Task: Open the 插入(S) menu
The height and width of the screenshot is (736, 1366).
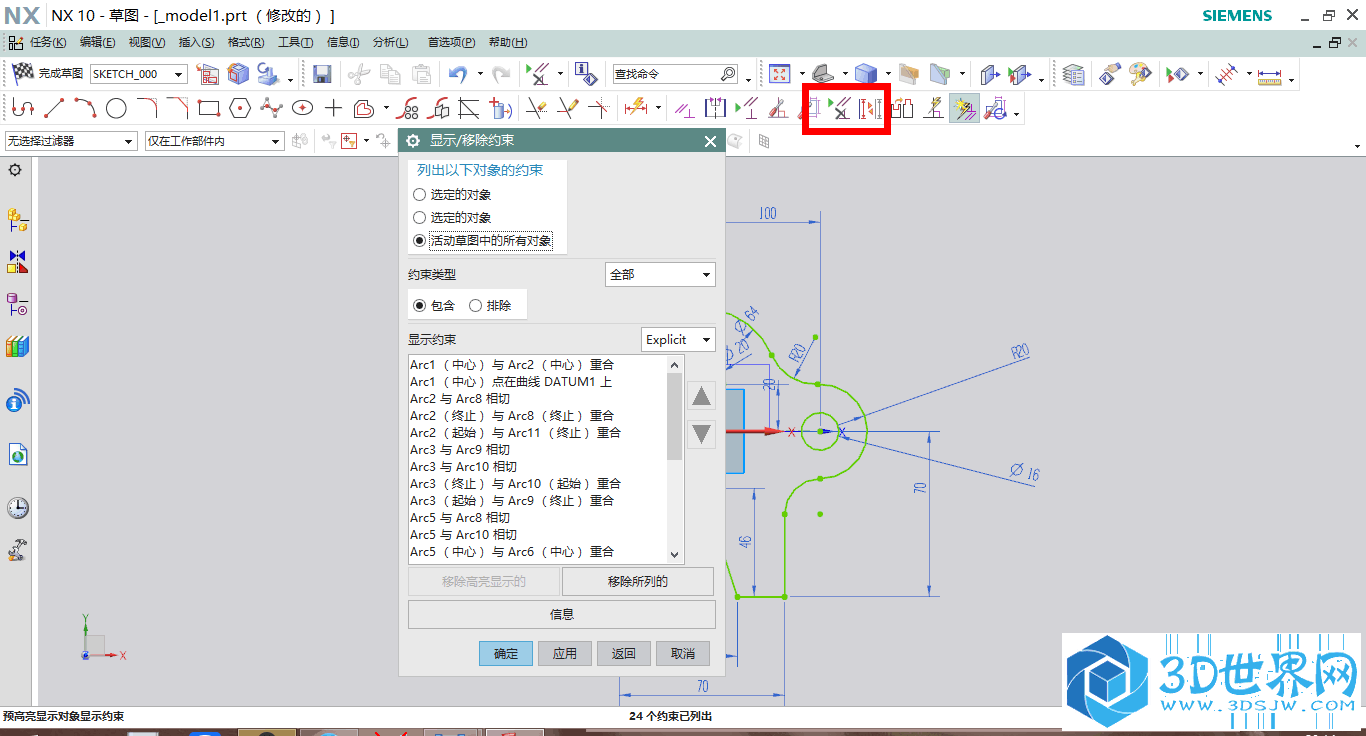Action: [x=196, y=42]
